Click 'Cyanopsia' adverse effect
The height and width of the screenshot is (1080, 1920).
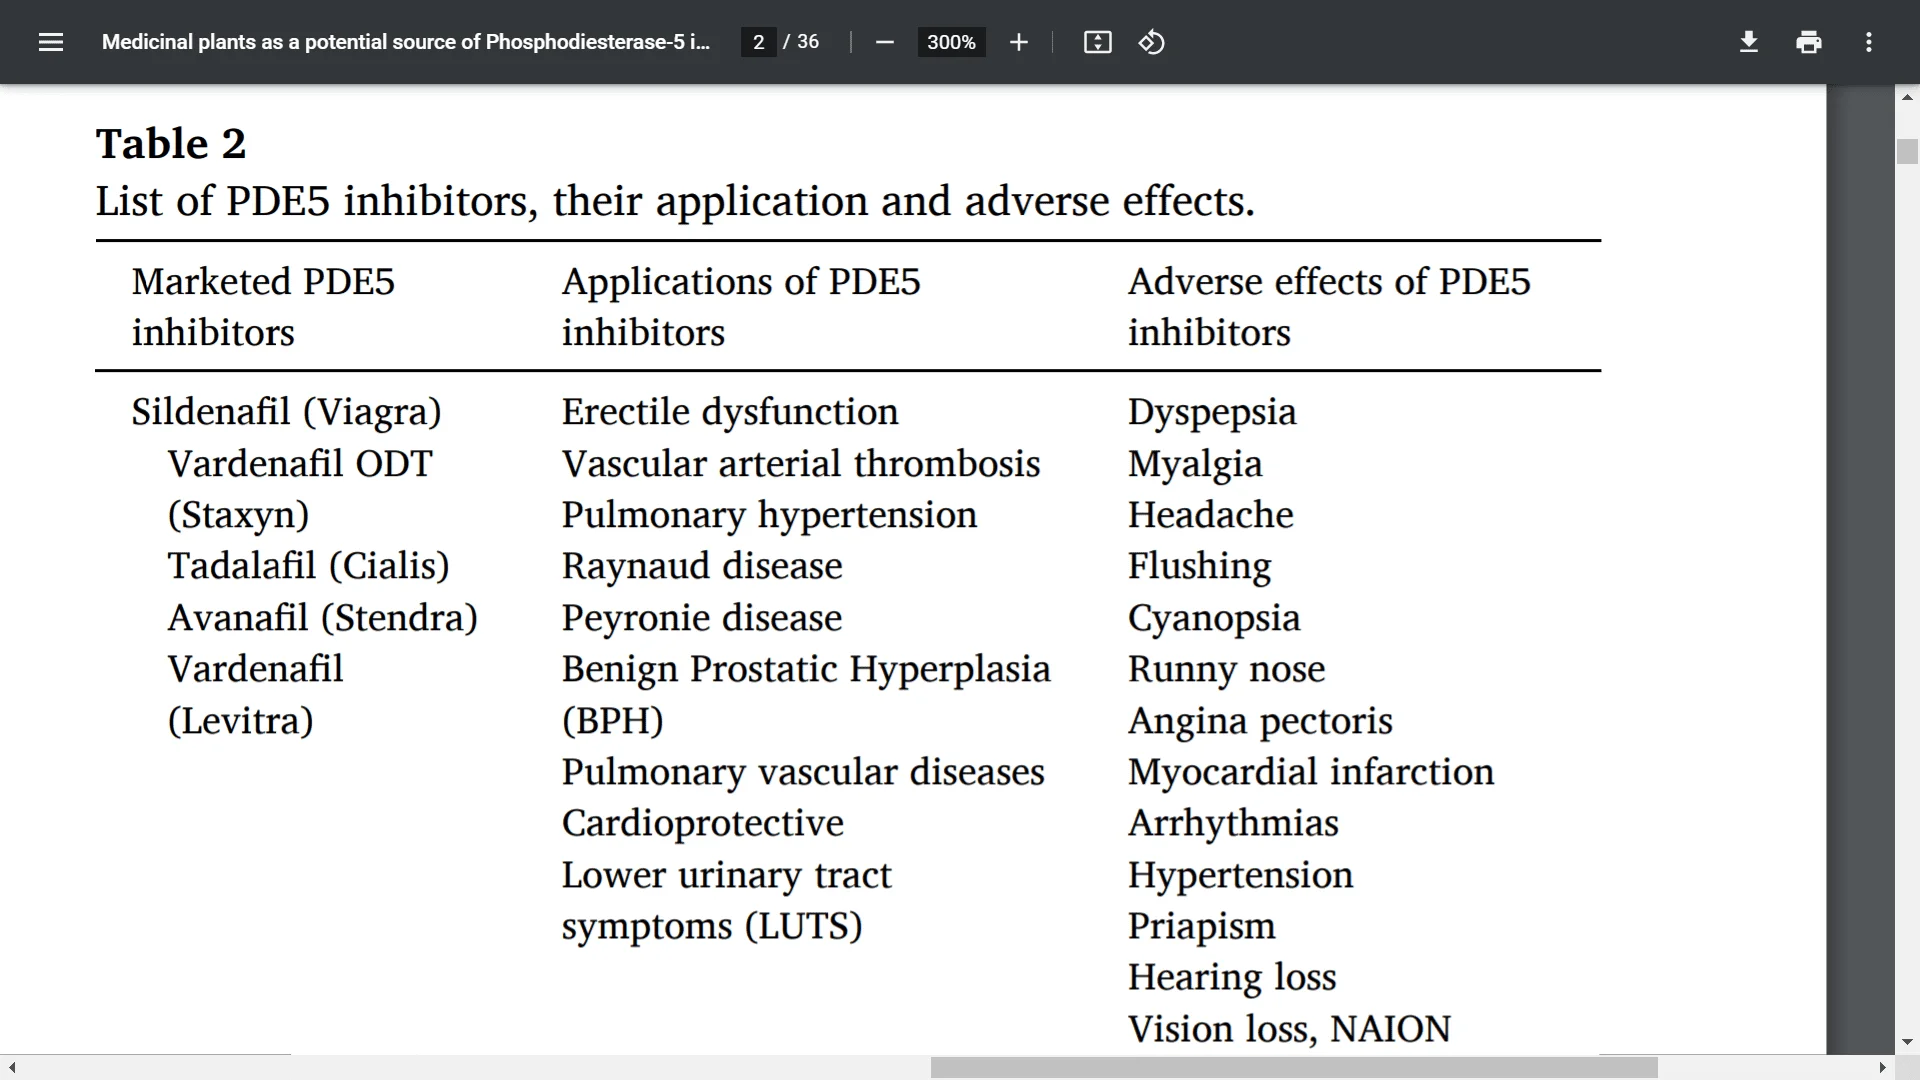pos(1214,618)
